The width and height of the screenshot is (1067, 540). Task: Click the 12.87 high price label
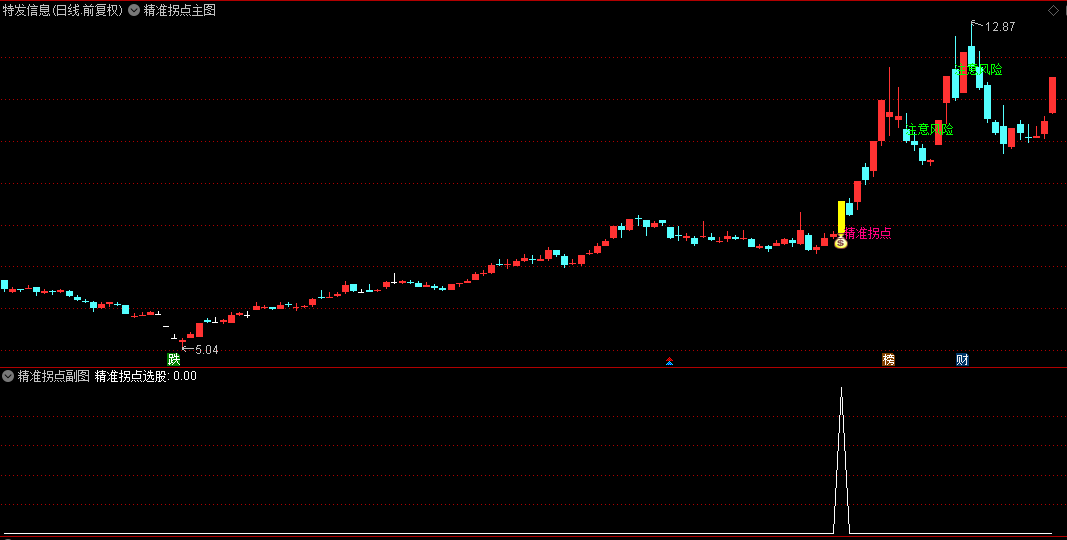click(x=1000, y=27)
